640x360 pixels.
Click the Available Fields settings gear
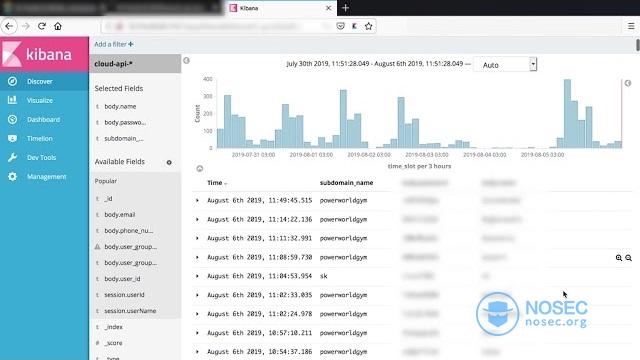click(x=169, y=162)
